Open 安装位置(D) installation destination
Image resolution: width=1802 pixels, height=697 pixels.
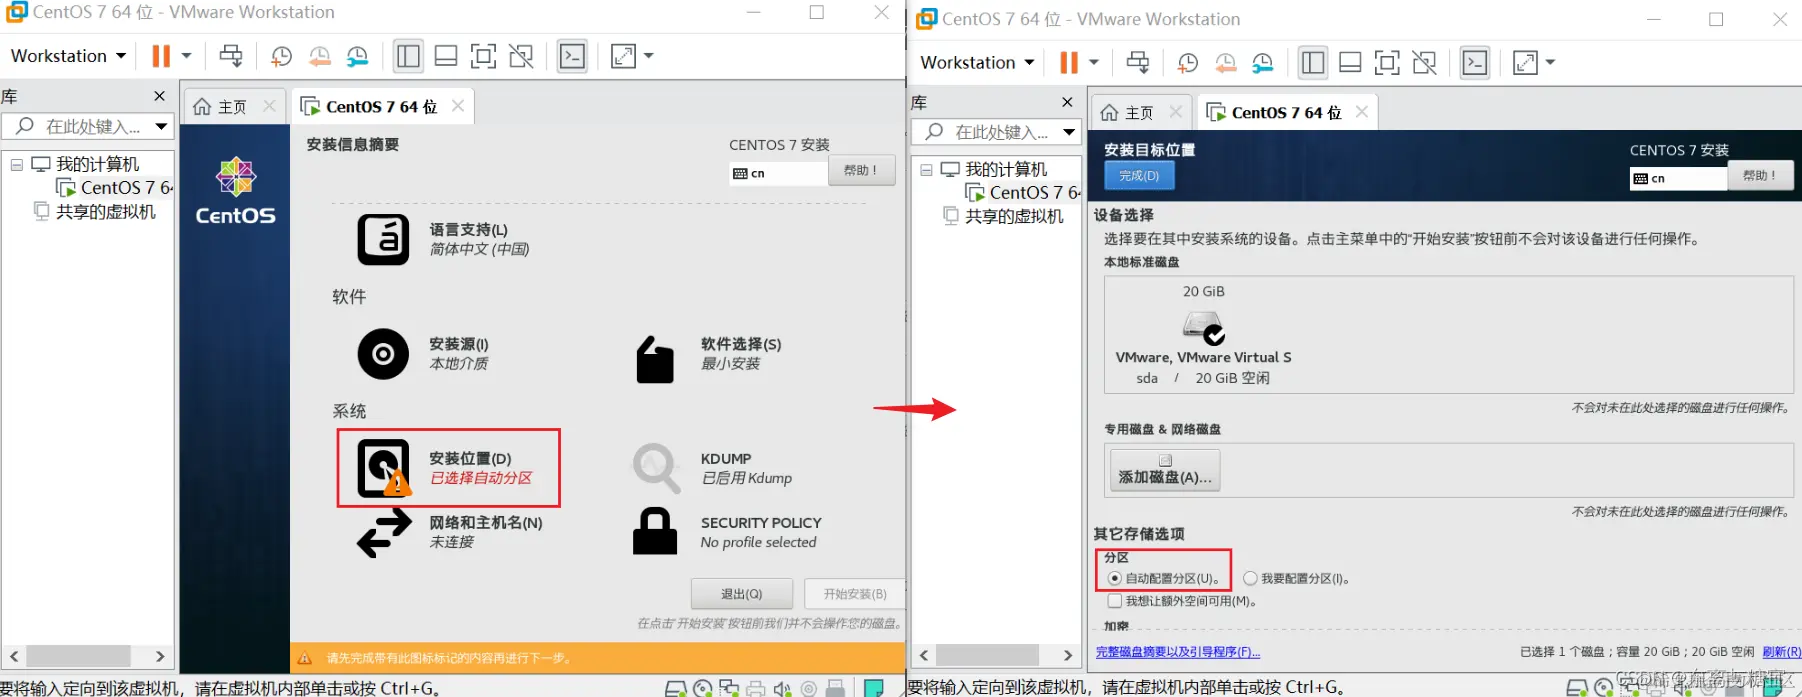[447, 468]
